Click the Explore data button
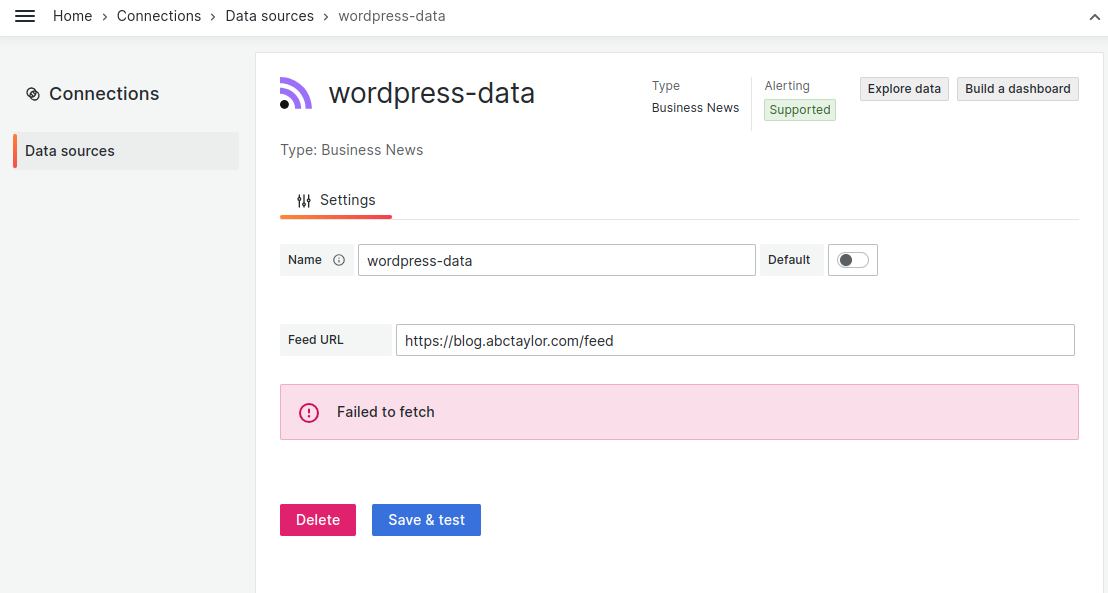 pyautogui.click(x=904, y=89)
